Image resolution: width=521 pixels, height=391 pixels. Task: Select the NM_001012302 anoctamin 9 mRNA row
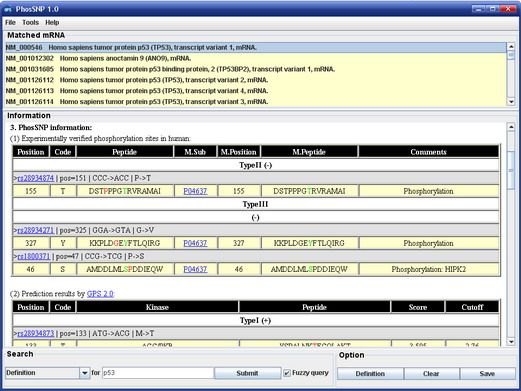click(x=255, y=58)
